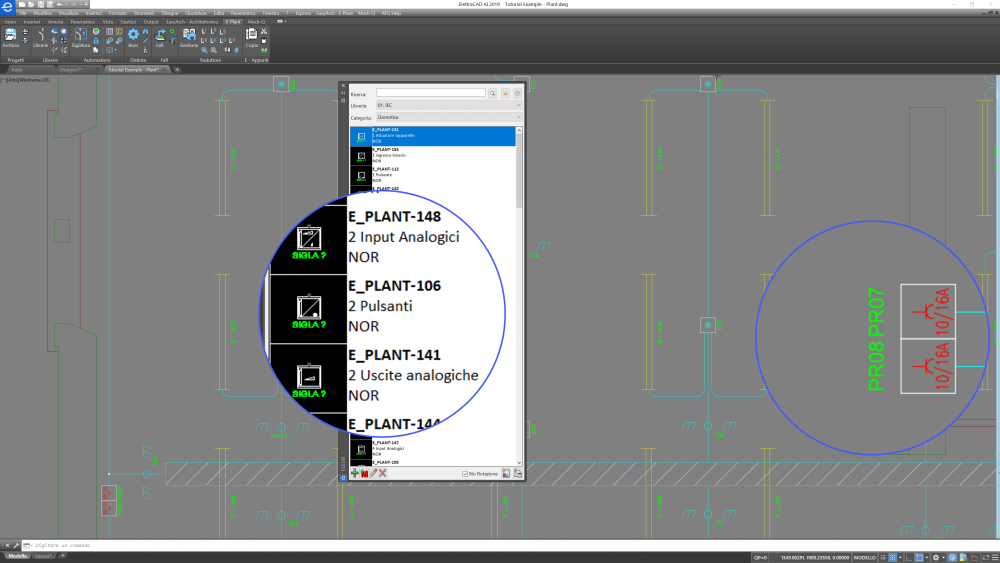1000x563 pixels.
Task: Click the Ricerca search input field
Action: point(430,93)
